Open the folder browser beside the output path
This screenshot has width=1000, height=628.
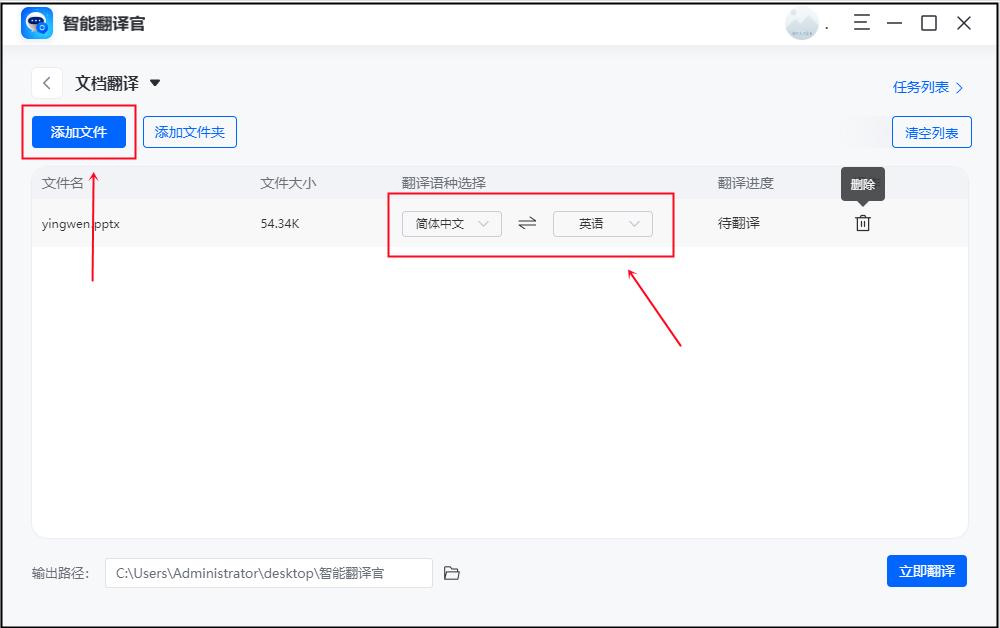452,572
